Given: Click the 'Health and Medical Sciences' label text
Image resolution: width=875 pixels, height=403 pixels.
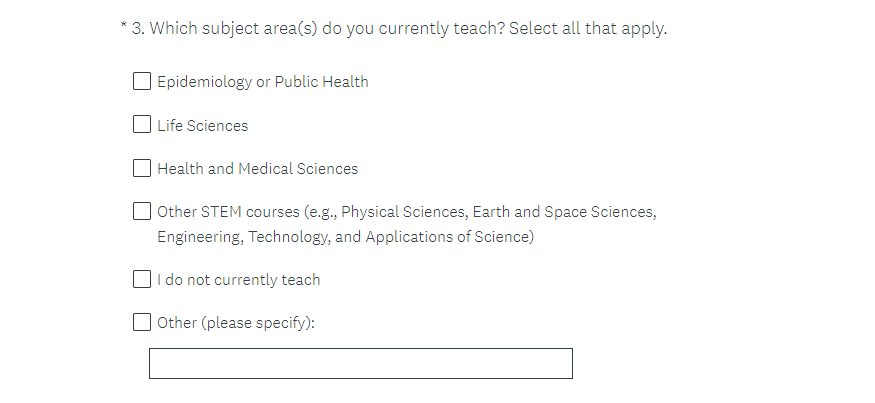Looking at the screenshot, I should [x=257, y=169].
